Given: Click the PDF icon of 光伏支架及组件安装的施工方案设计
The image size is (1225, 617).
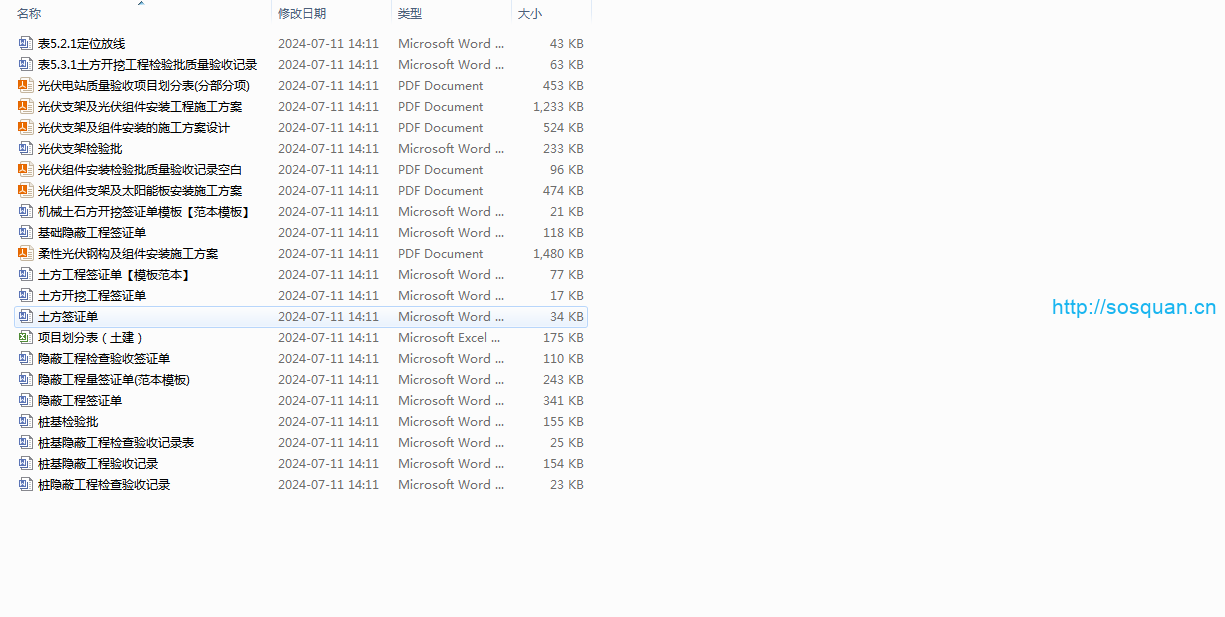Looking at the screenshot, I should click(x=26, y=128).
